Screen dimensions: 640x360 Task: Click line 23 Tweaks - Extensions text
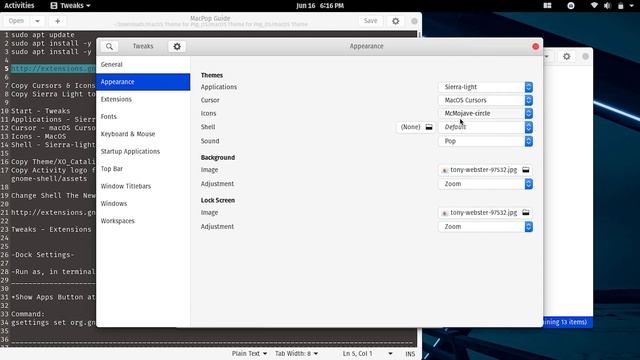tap(51, 229)
